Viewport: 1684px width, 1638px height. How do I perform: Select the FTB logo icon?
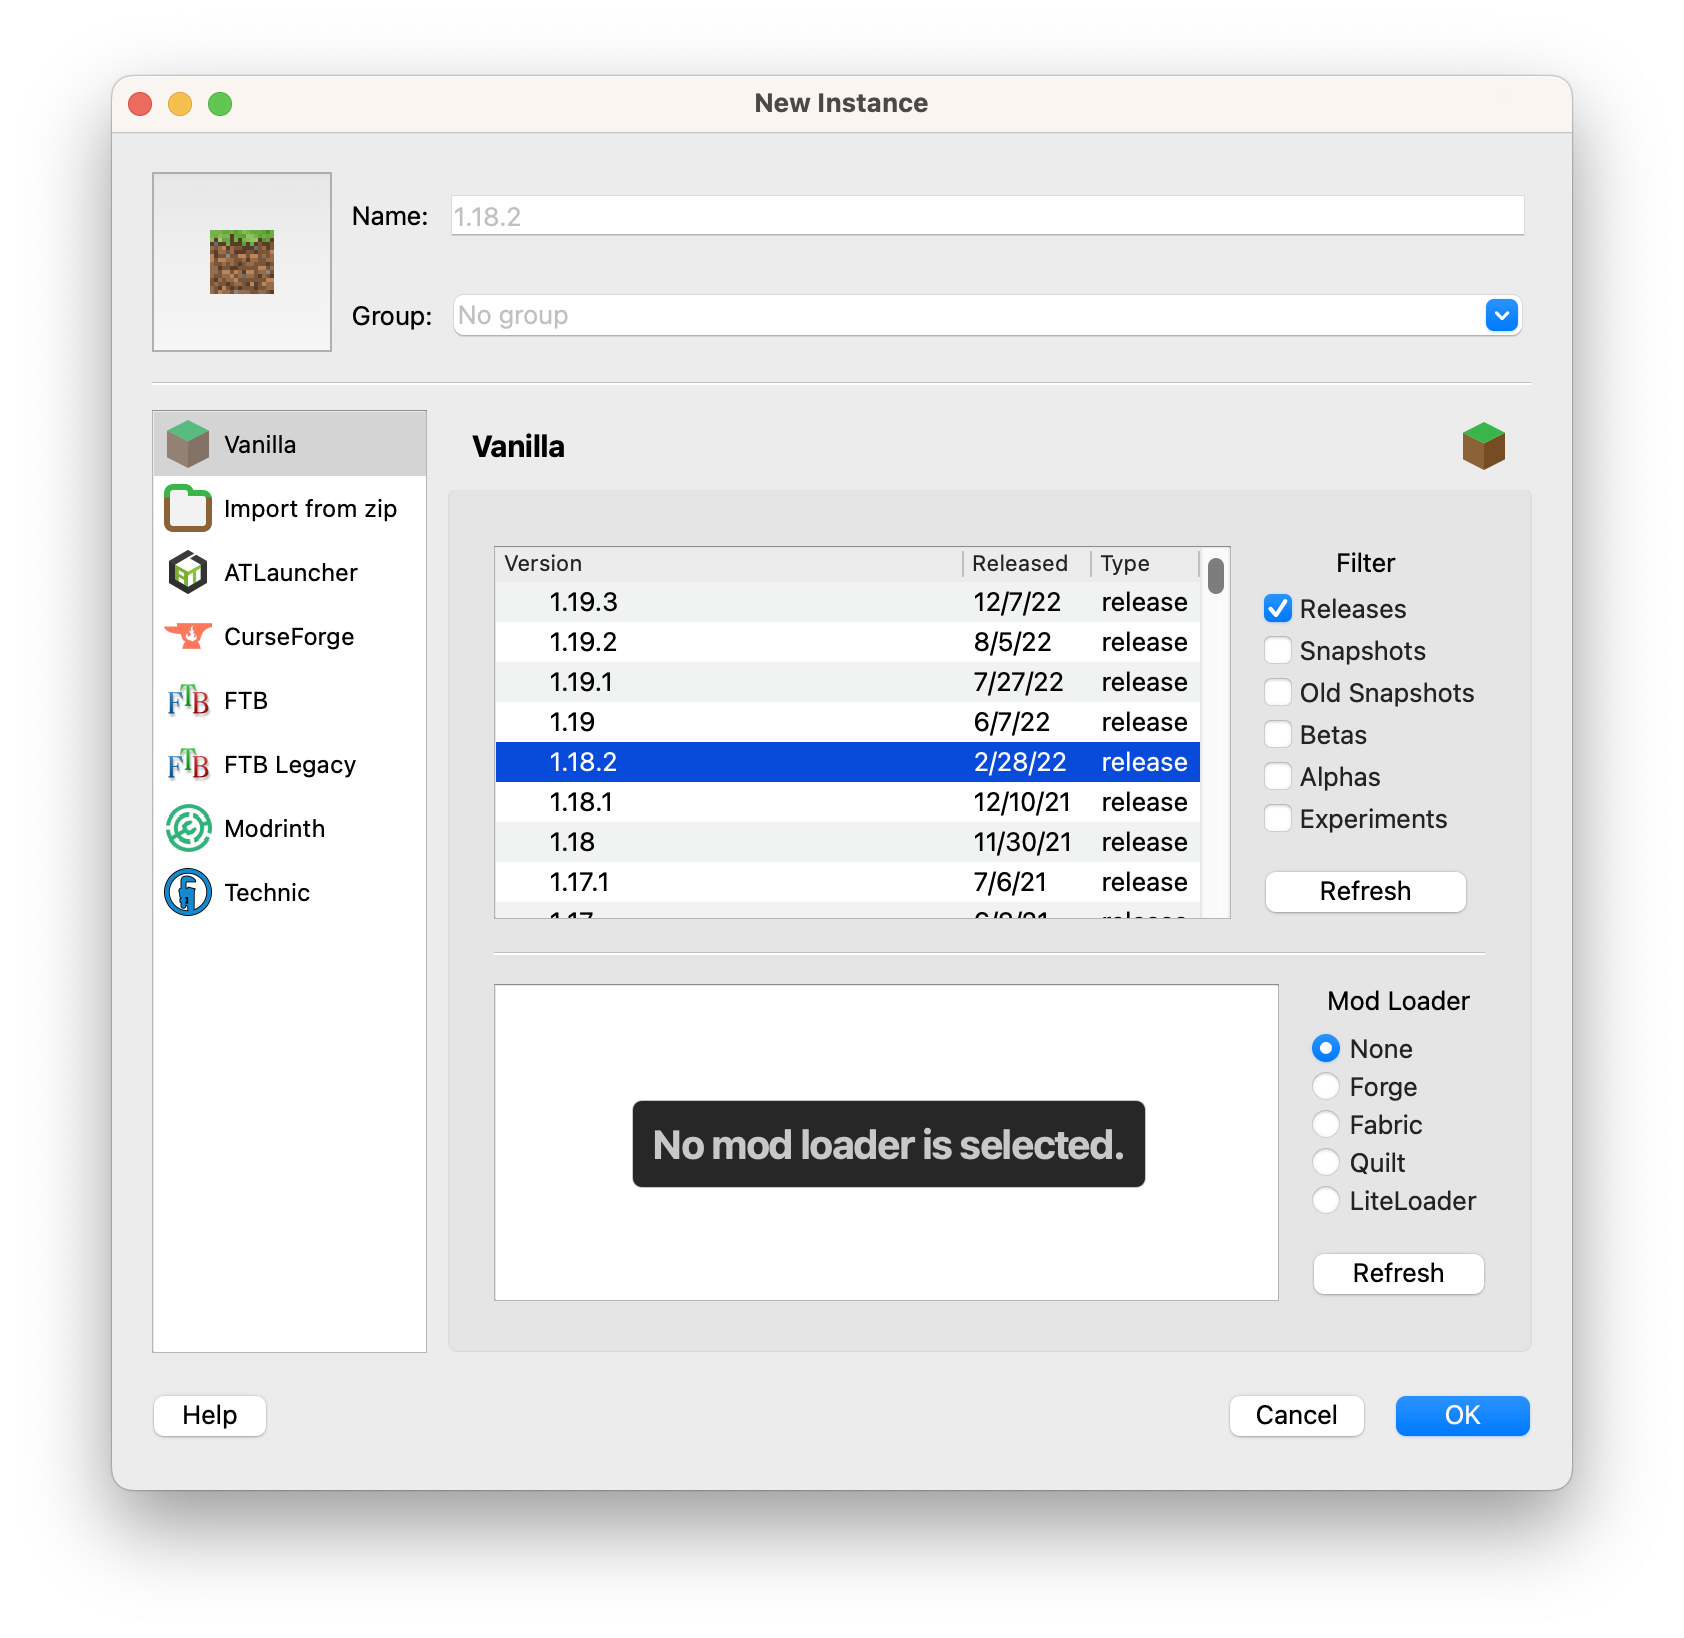pyautogui.click(x=188, y=700)
